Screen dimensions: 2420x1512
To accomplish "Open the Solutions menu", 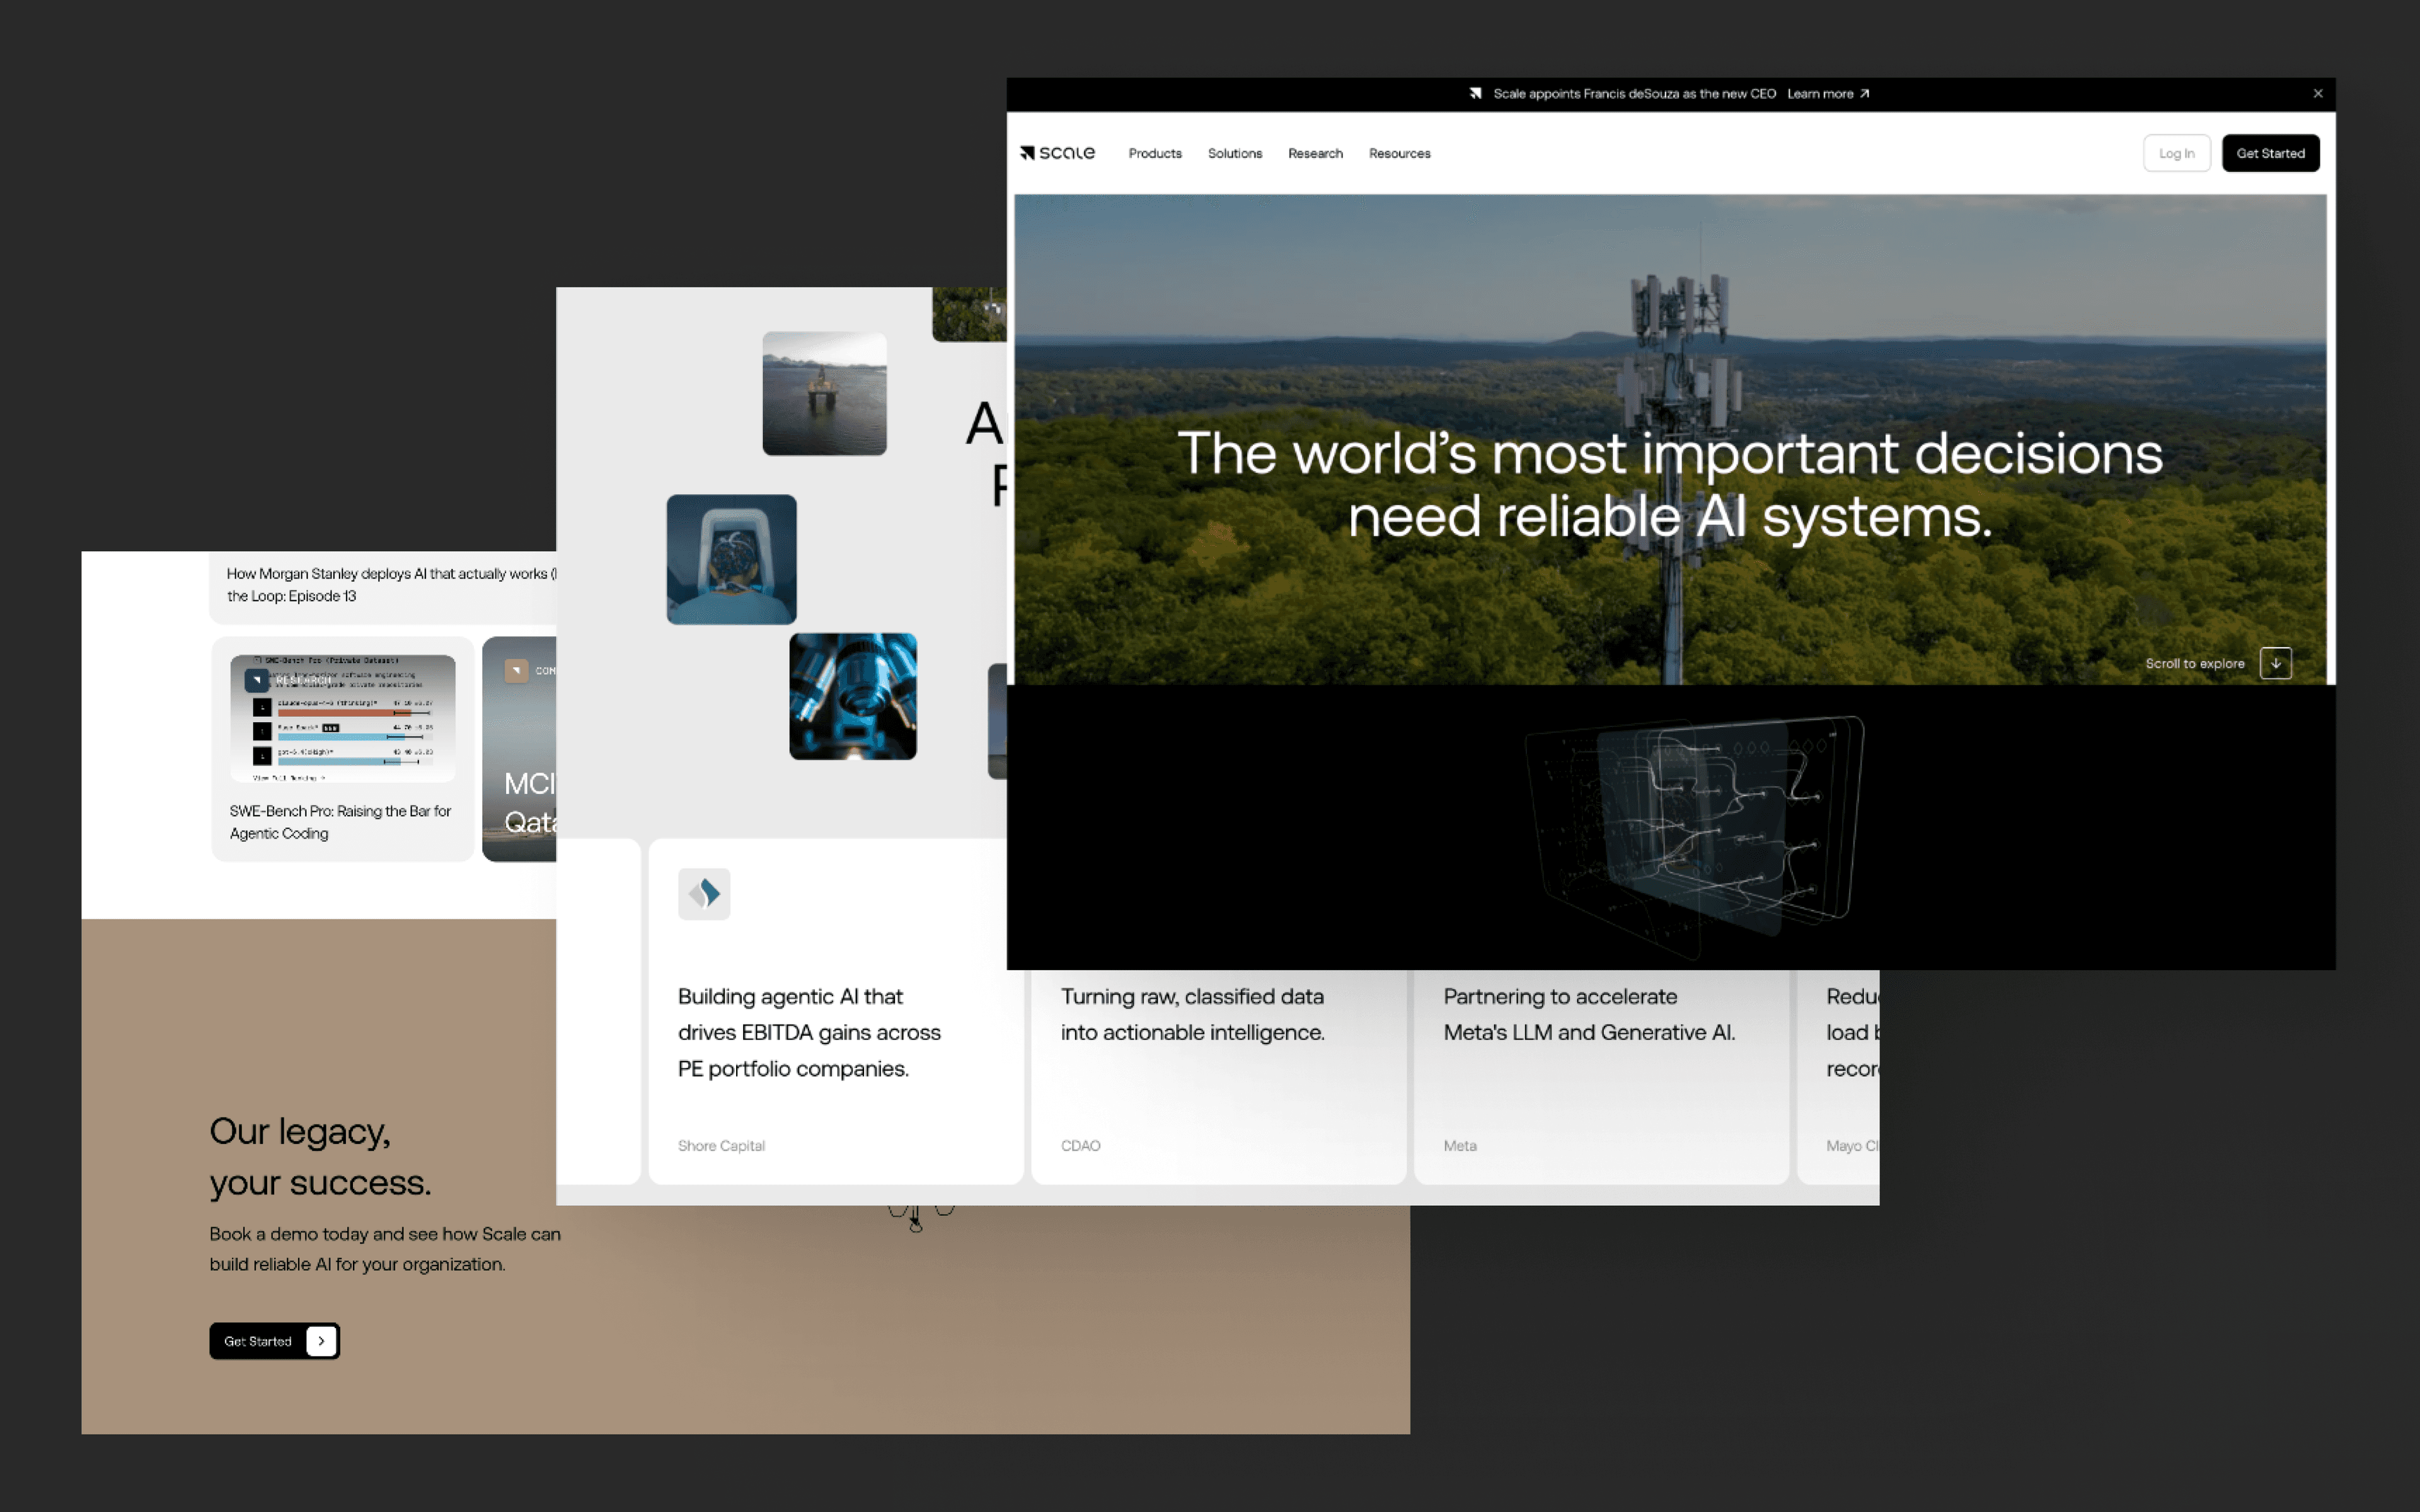I will (x=1235, y=153).
